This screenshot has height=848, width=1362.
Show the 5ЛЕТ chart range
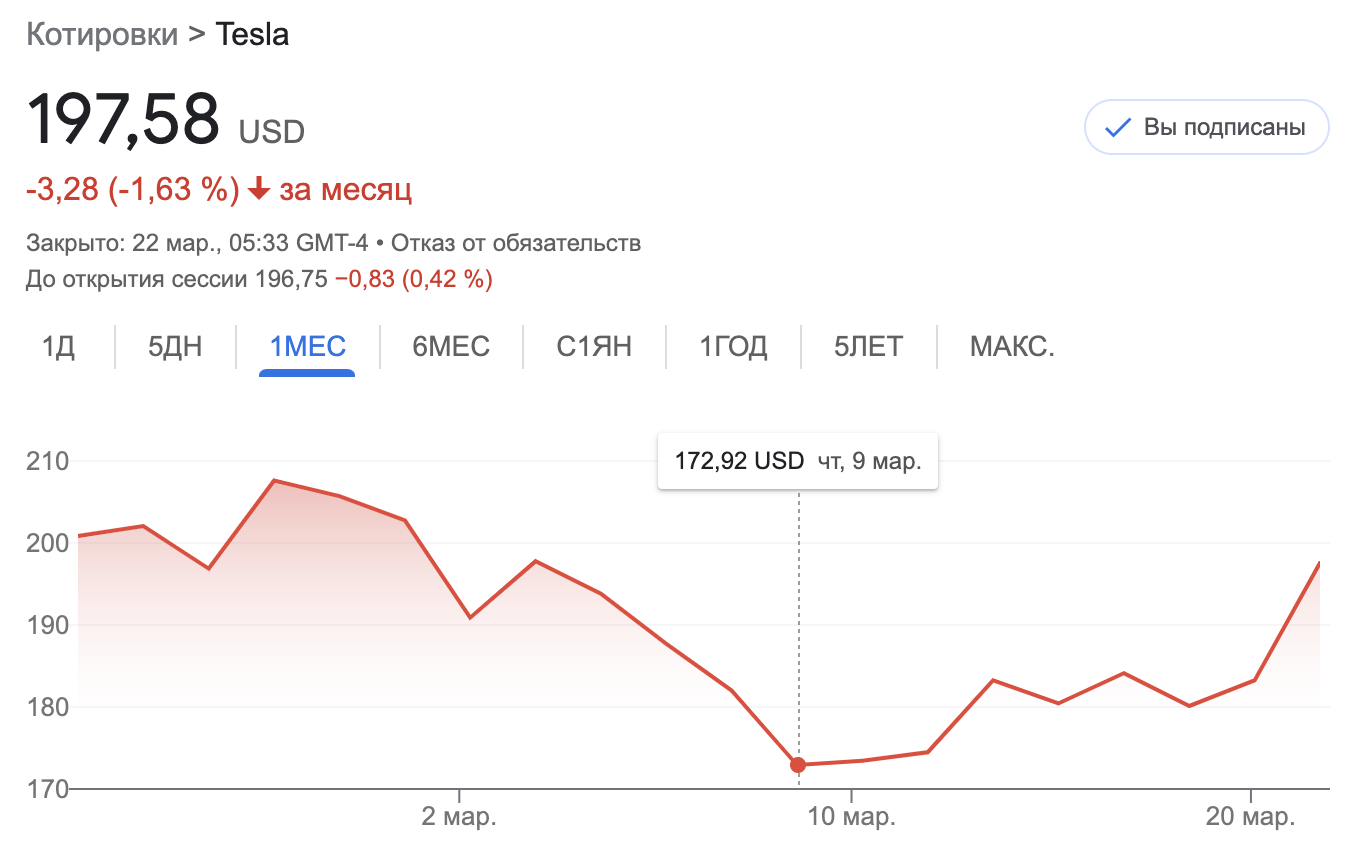coord(868,347)
